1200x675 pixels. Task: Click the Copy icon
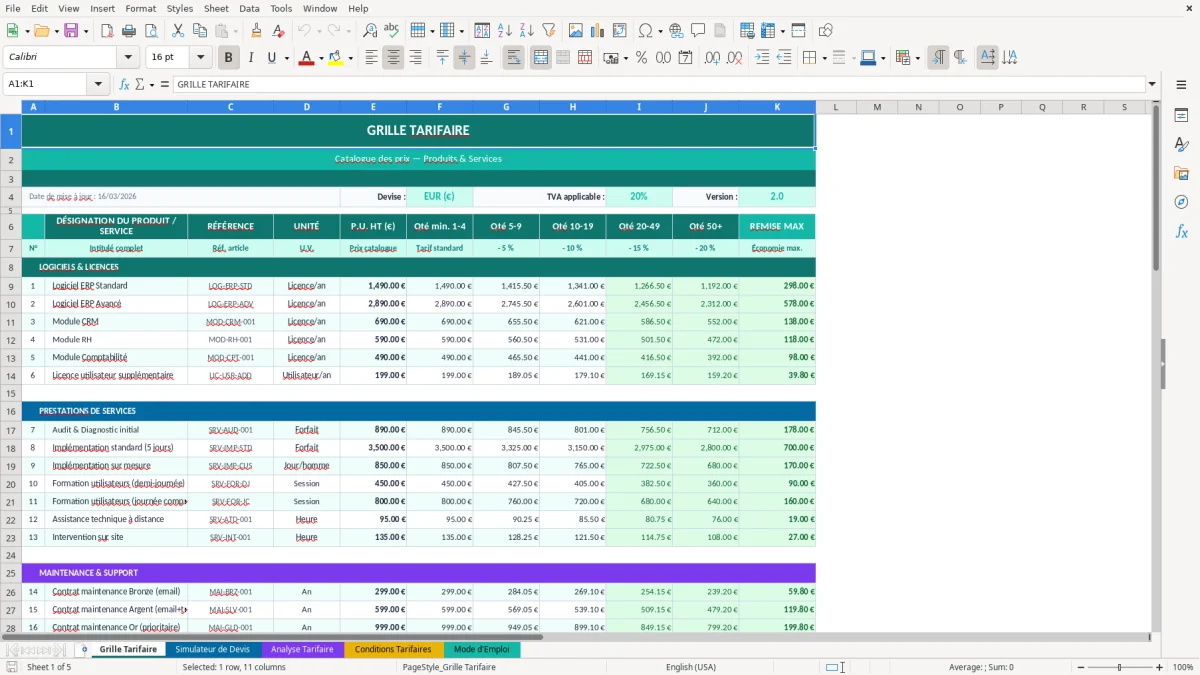click(200, 31)
